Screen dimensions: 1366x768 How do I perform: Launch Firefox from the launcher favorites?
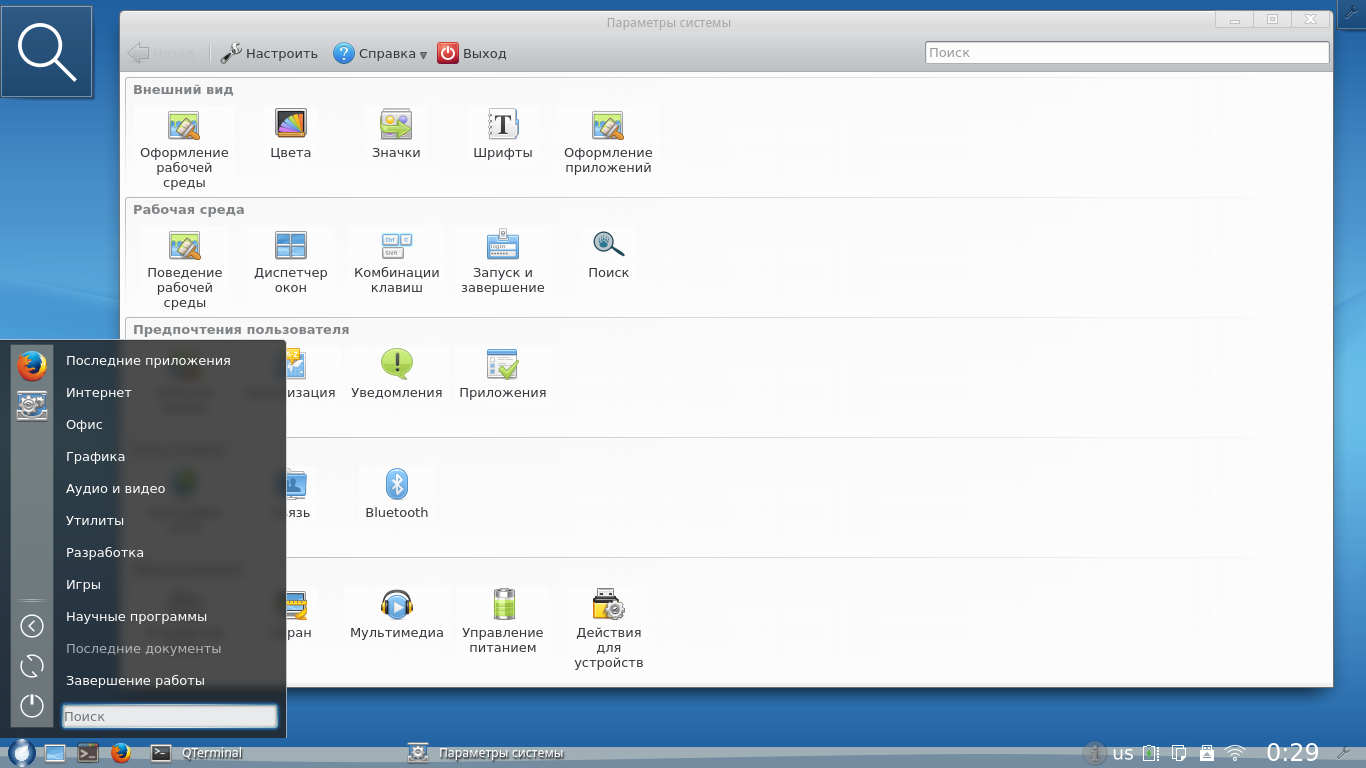32,366
